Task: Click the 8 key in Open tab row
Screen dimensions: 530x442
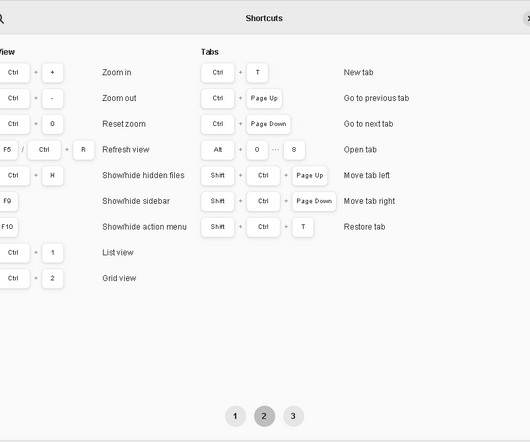Action: pos(294,150)
